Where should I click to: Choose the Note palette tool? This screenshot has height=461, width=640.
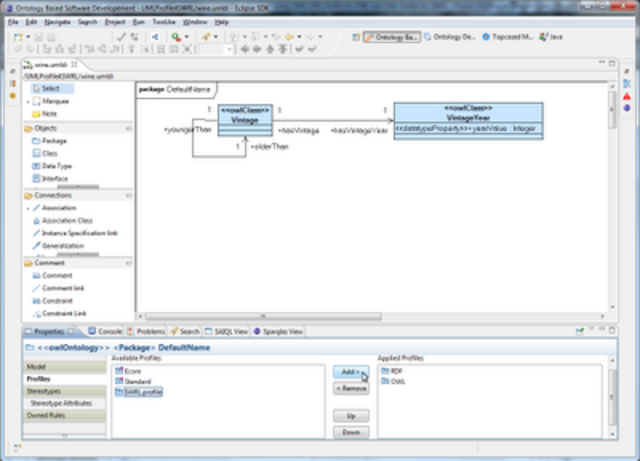tap(45, 114)
